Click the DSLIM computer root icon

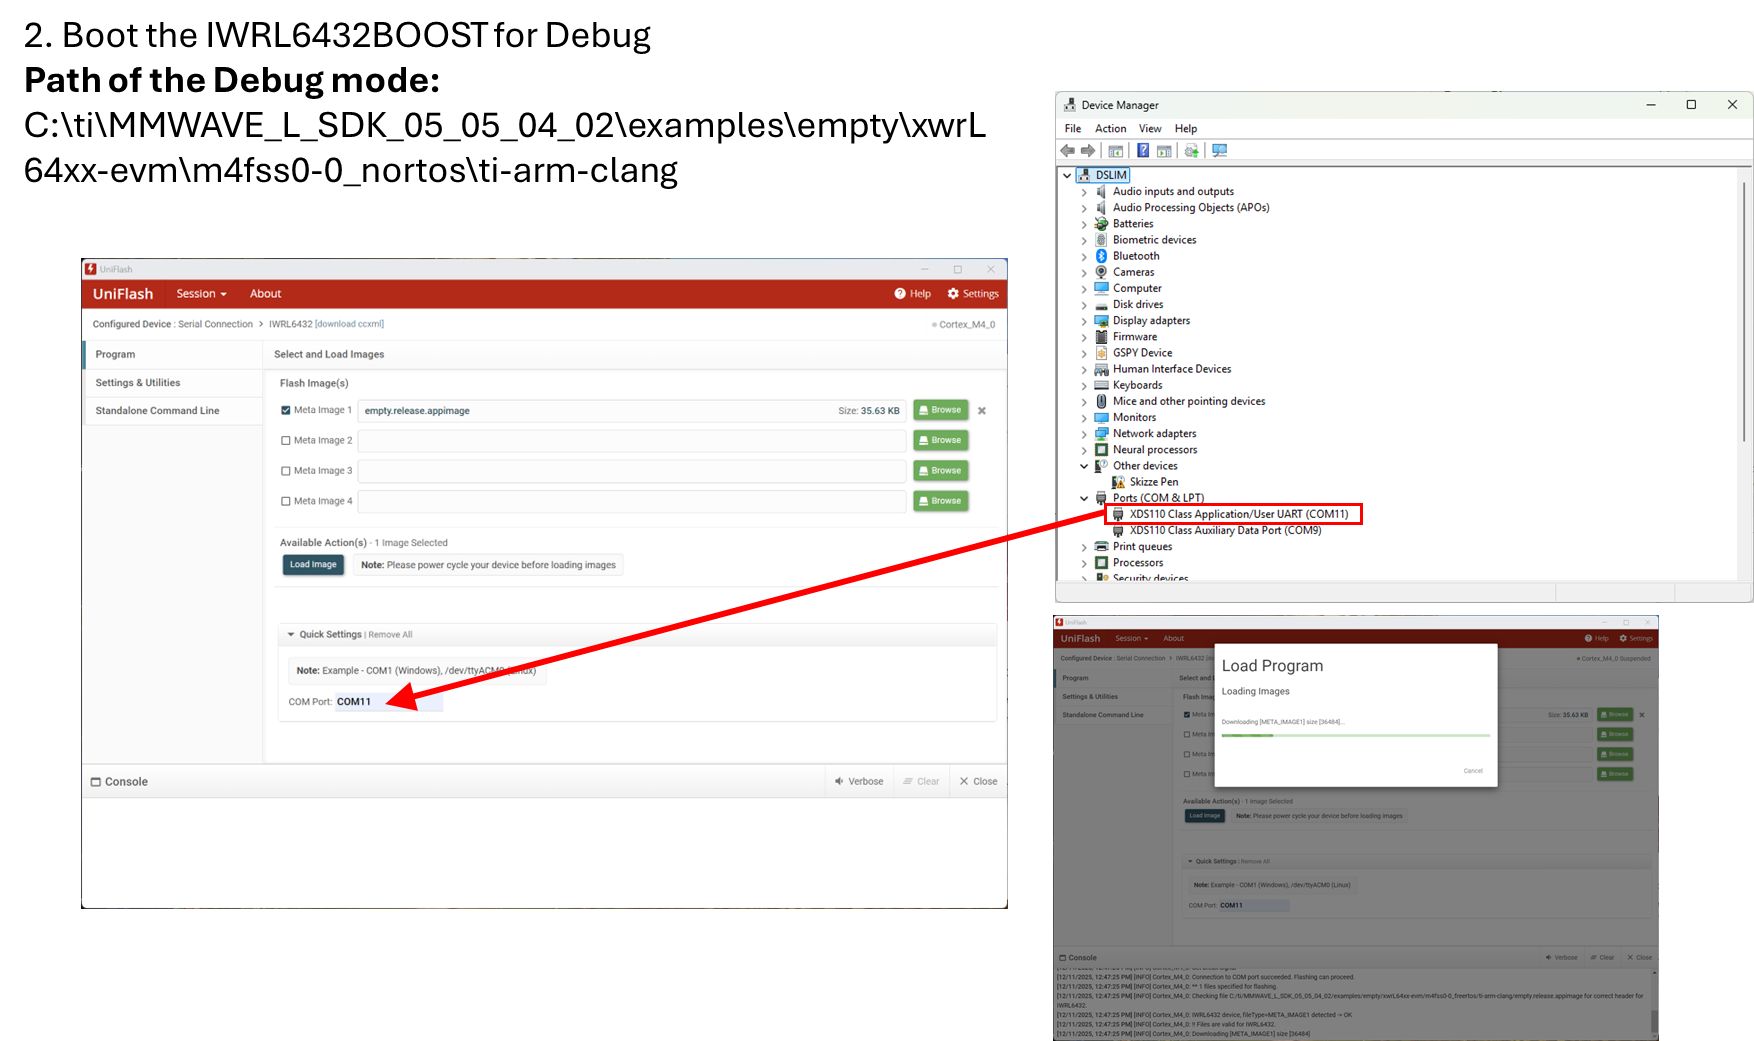click(1083, 175)
